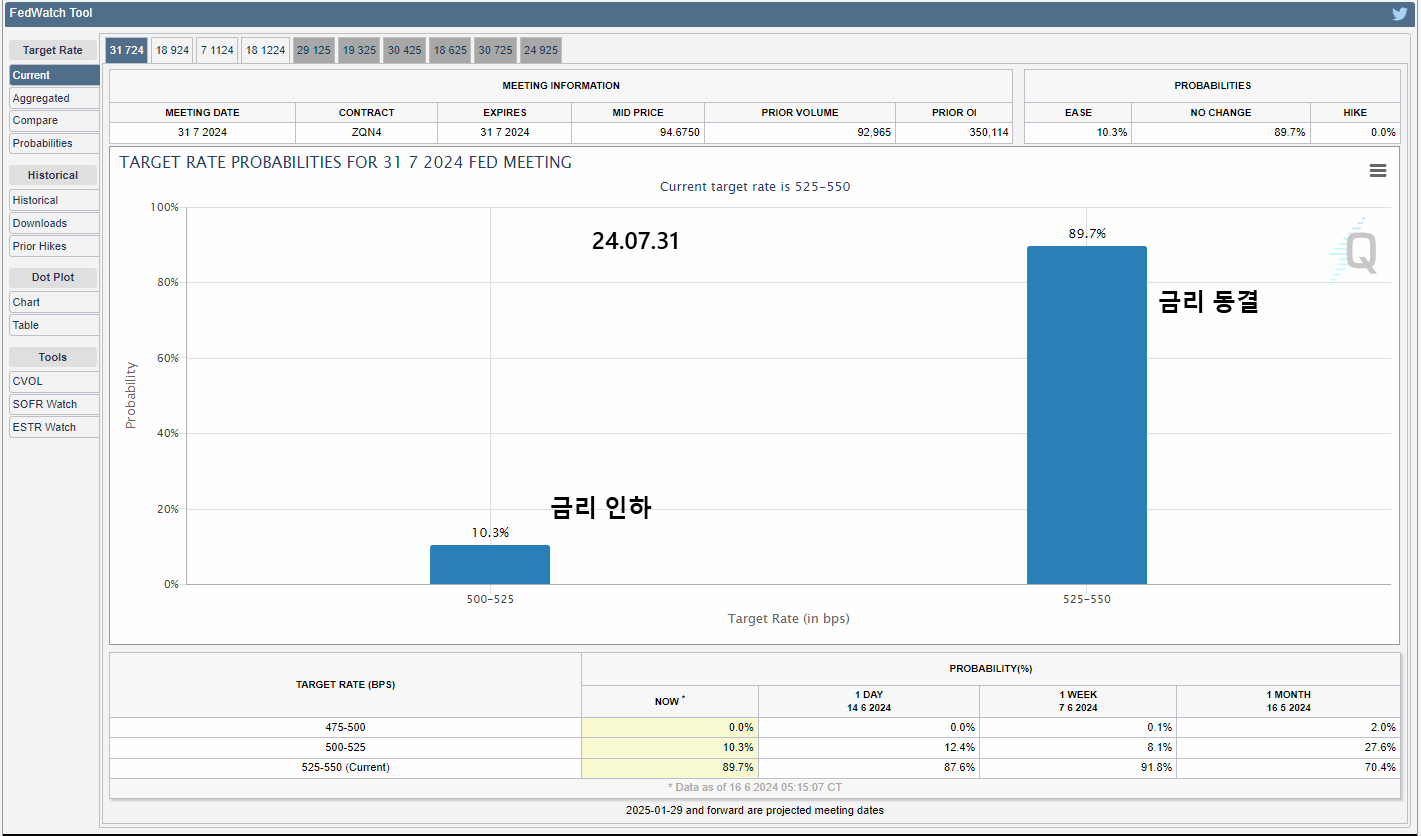Open the Current target rate view
This screenshot has width=1421, height=836.
click(54, 75)
